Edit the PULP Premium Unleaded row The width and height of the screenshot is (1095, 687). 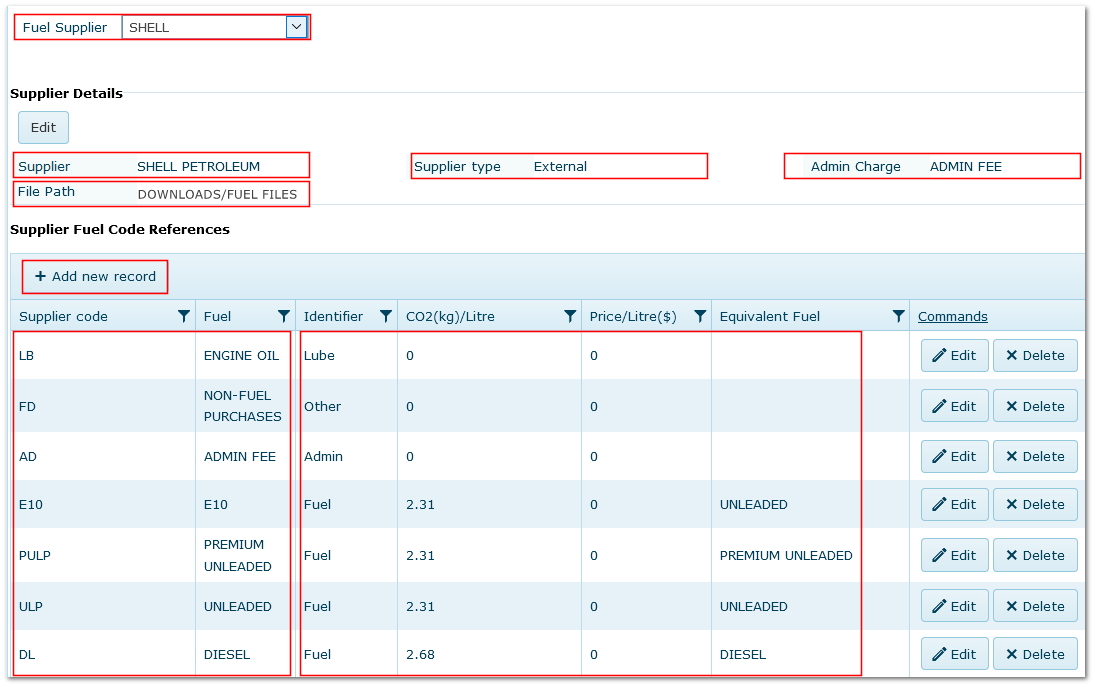click(955, 556)
